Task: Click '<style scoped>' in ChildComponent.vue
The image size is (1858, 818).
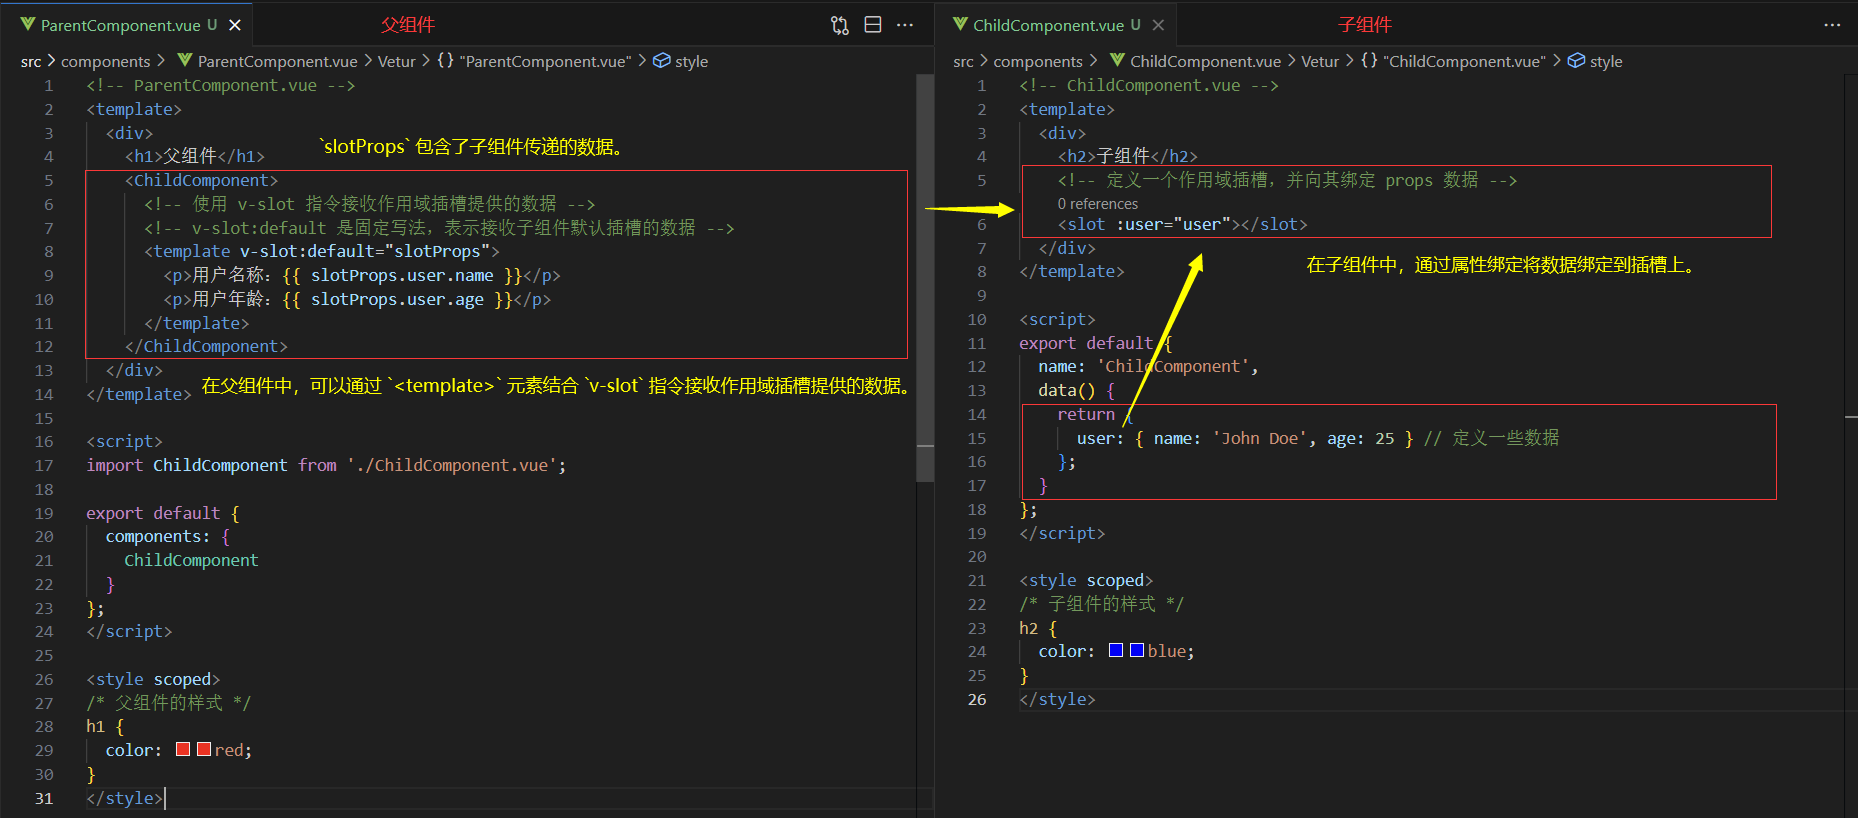Action: 1086,580
